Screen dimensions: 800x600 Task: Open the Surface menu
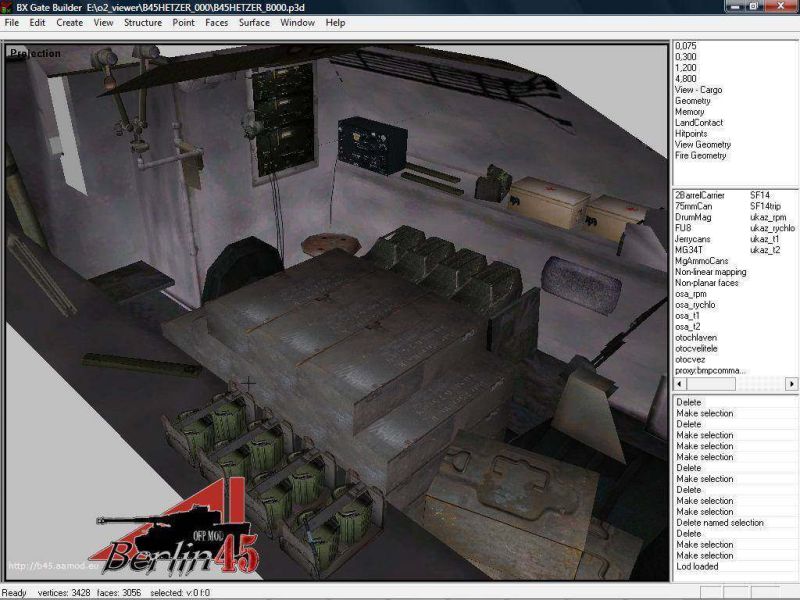click(x=254, y=23)
